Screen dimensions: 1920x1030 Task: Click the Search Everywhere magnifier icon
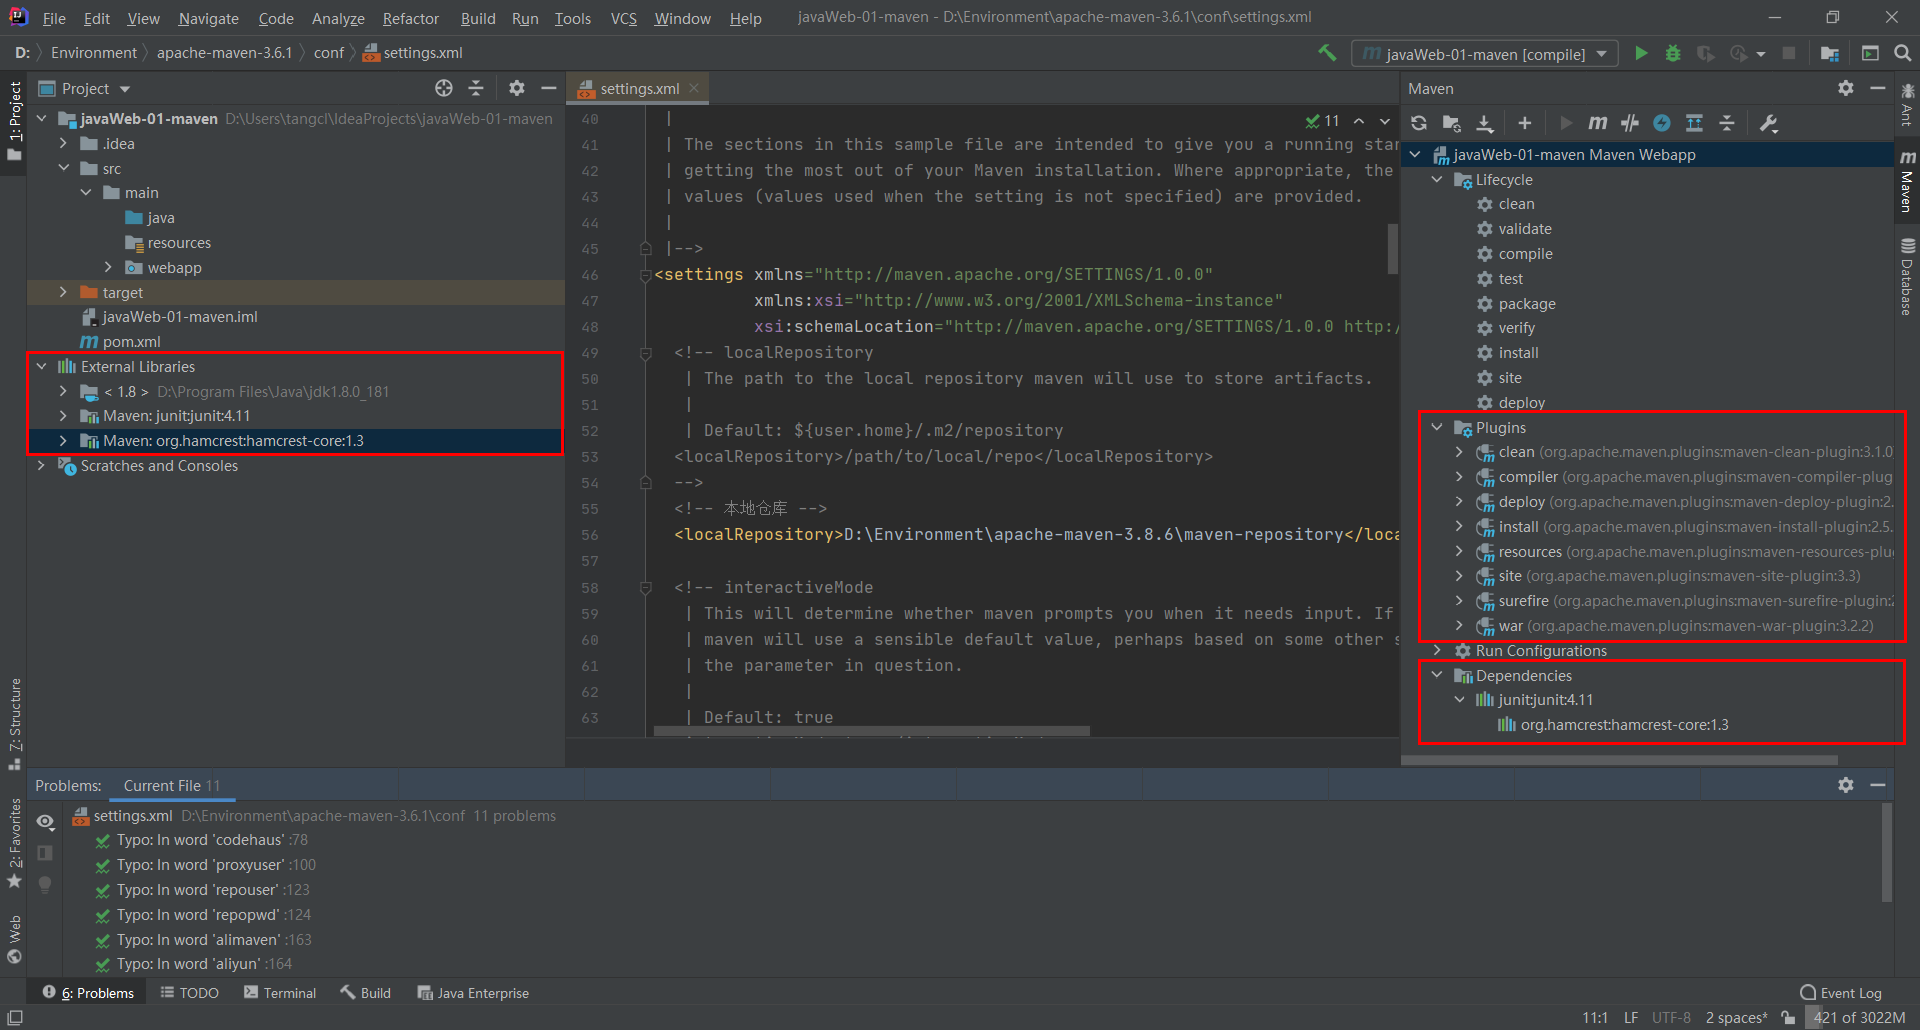click(1903, 53)
